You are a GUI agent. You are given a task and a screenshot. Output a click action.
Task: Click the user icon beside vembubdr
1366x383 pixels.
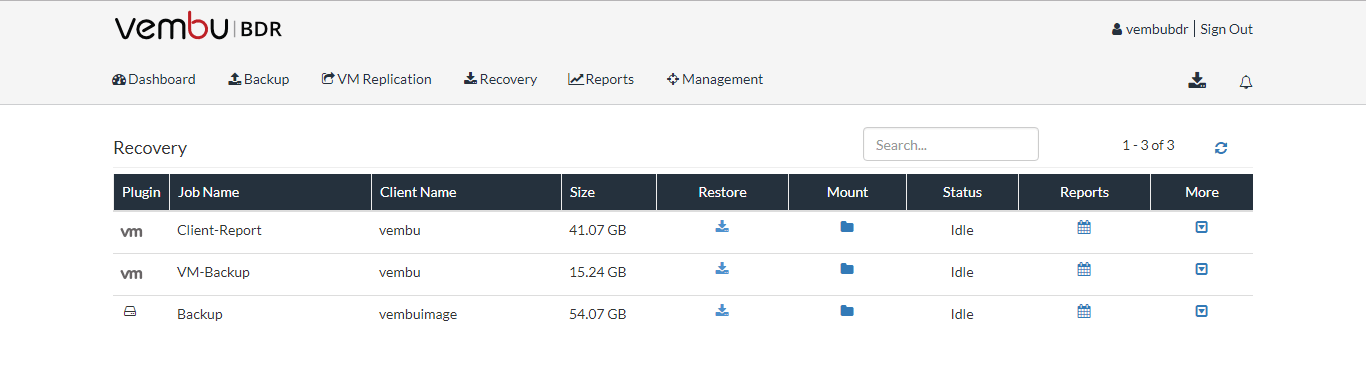point(1117,30)
